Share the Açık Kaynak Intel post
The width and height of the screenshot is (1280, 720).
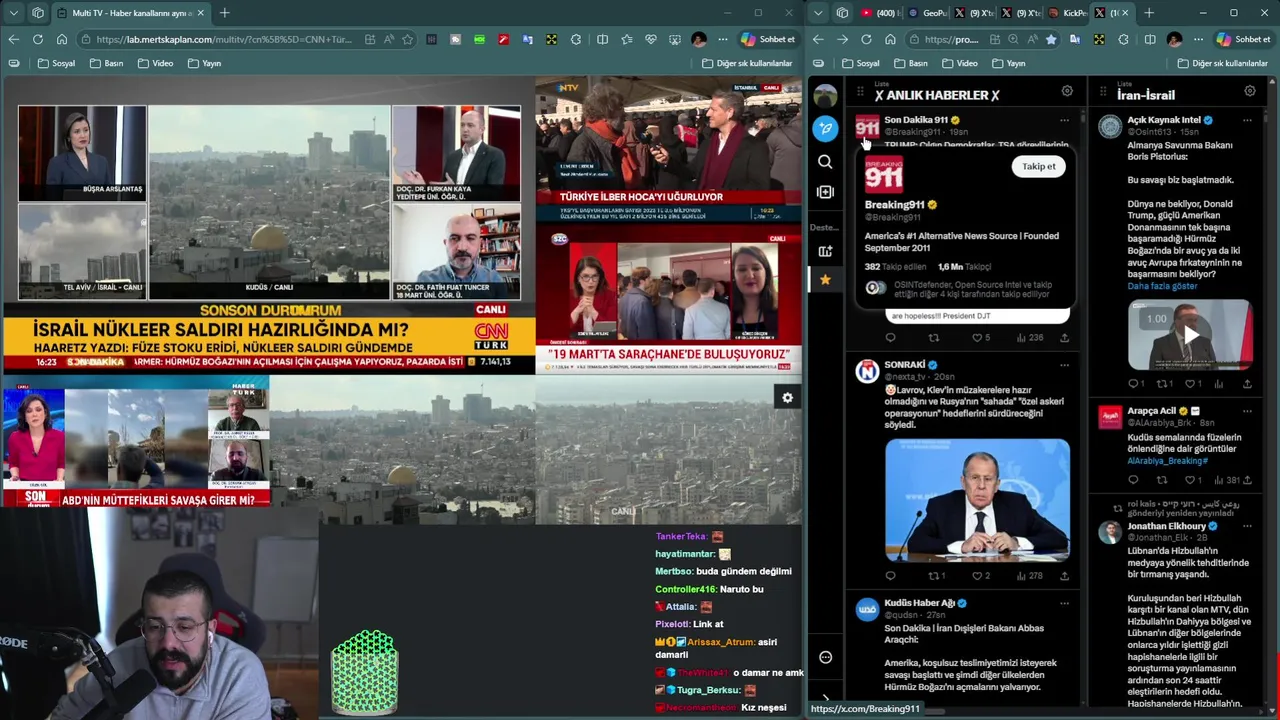[1247, 384]
